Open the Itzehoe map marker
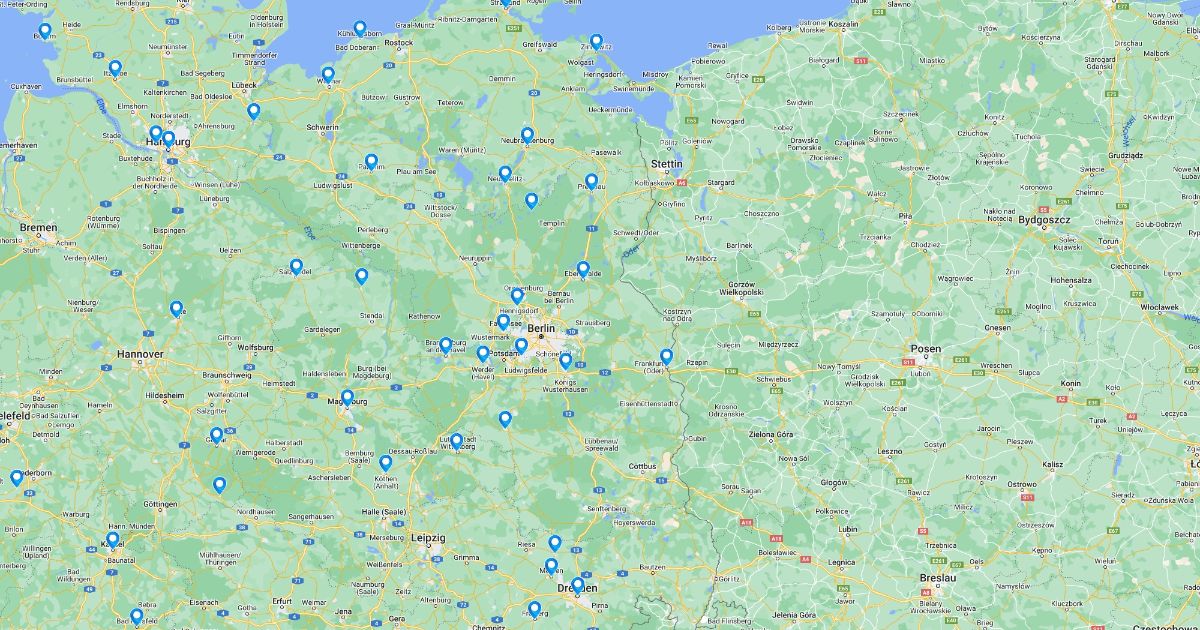Image resolution: width=1200 pixels, height=630 pixels. point(115,68)
